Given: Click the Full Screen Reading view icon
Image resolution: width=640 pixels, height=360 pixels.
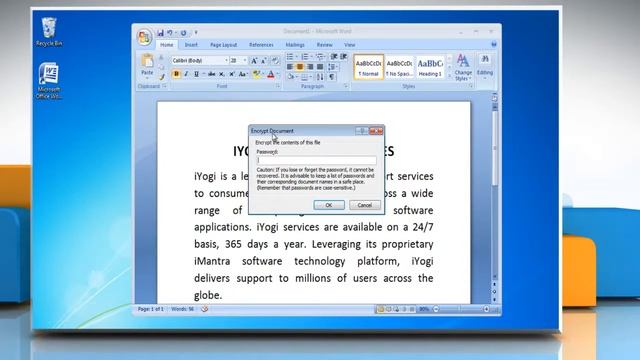Looking at the screenshot, I should click(x=388, y=309).
